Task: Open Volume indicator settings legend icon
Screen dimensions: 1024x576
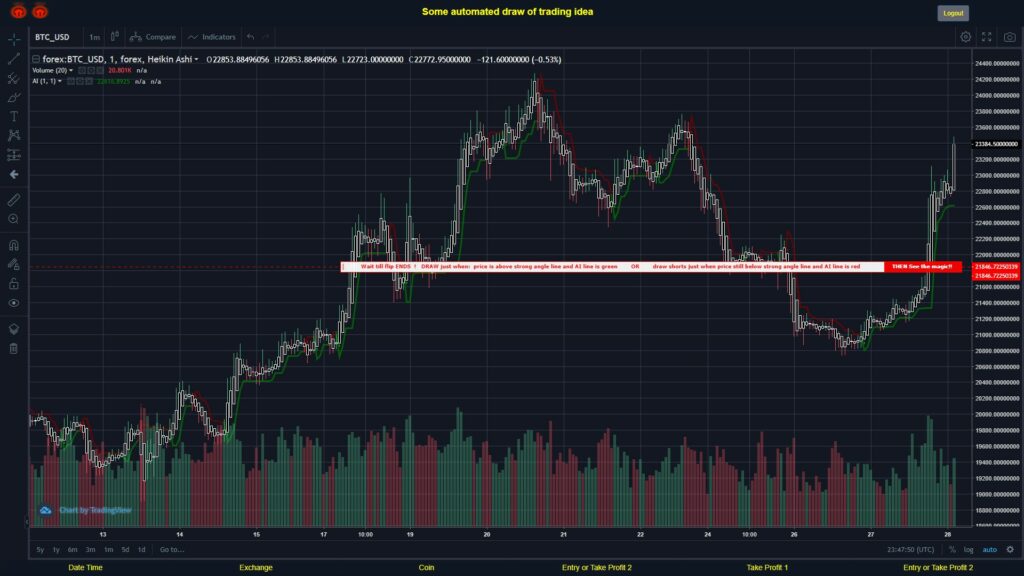Action: 91,71
